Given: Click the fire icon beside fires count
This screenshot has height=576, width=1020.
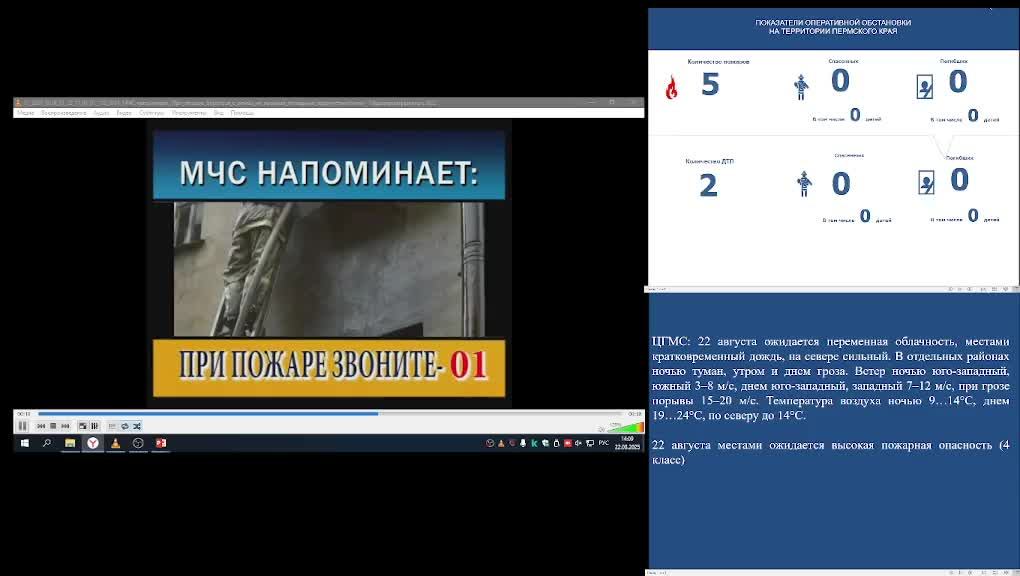Looking at the screenshot, I should tap(671, 87).
